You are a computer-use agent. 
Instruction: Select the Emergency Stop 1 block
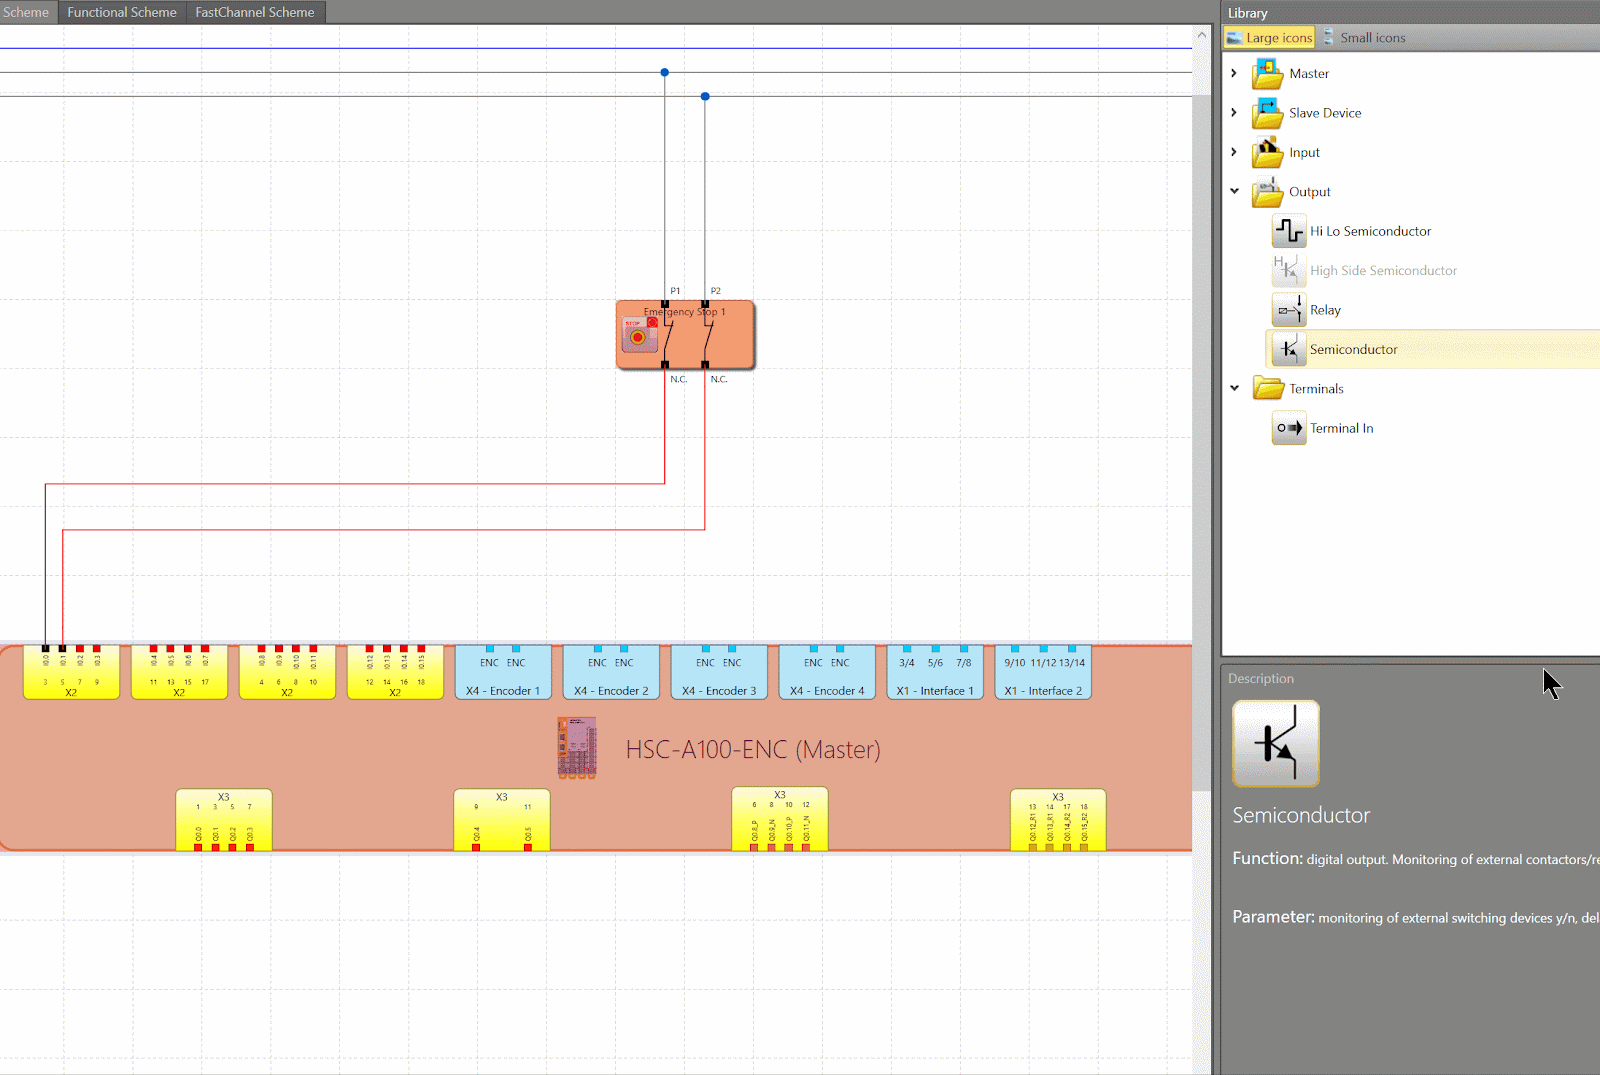coord(685,335)
